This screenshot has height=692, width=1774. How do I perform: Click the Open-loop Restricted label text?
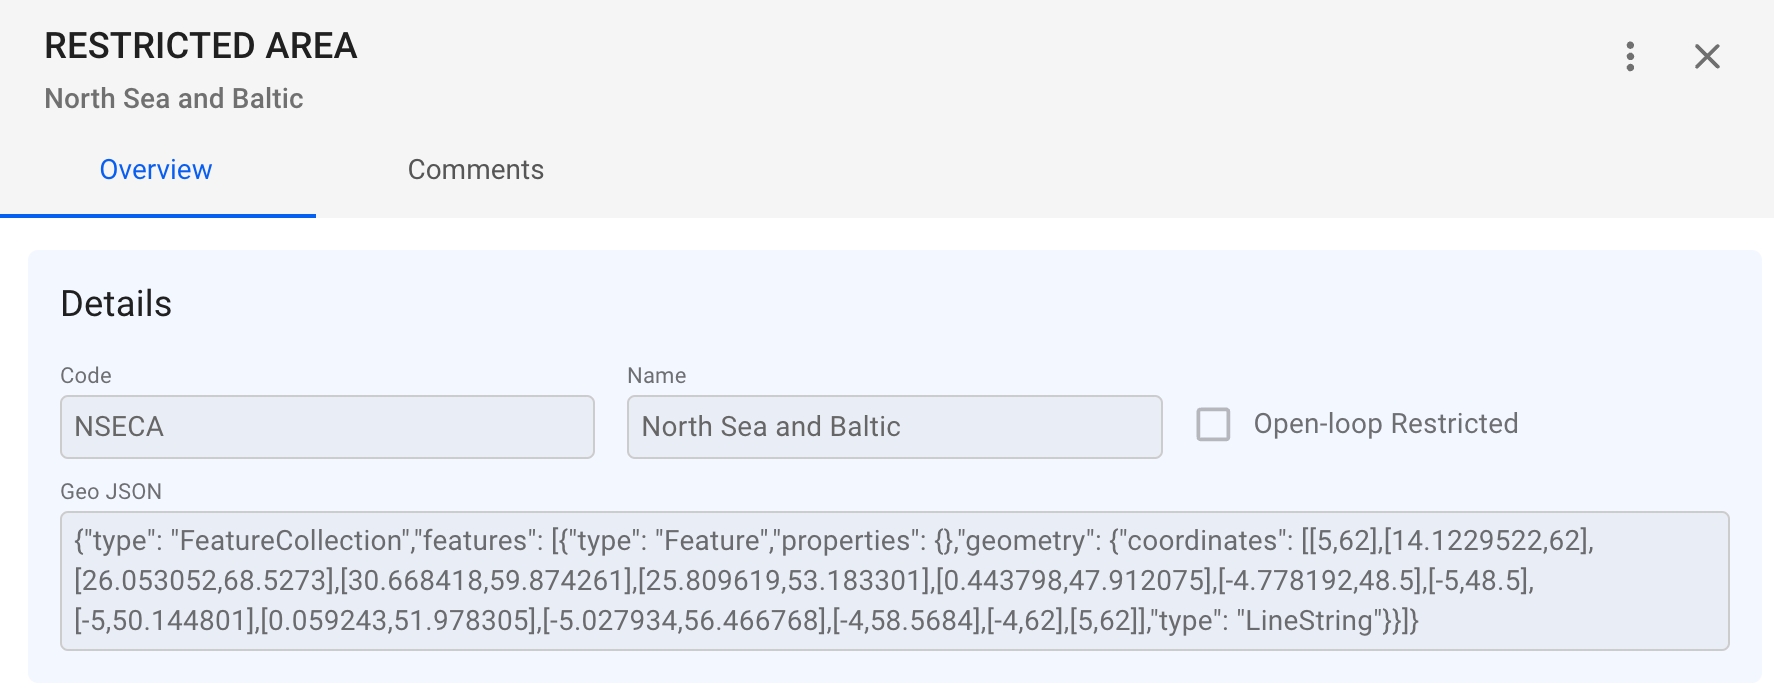(1385, 424)
